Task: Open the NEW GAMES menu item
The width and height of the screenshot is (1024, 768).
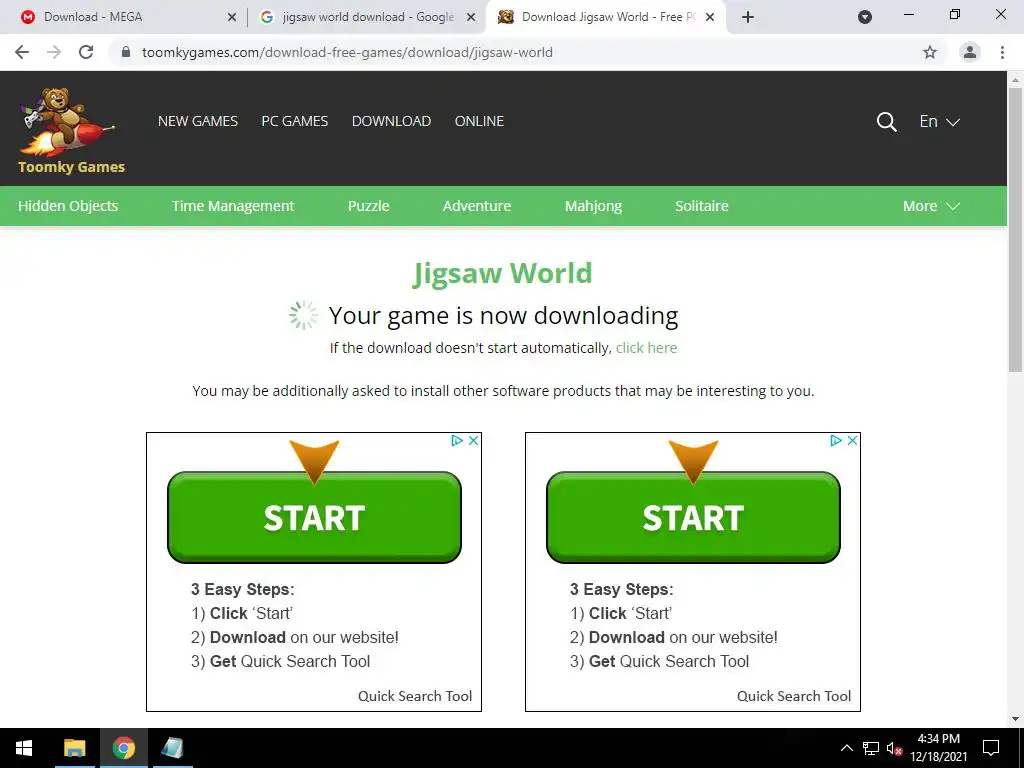Action: (198, 121)
